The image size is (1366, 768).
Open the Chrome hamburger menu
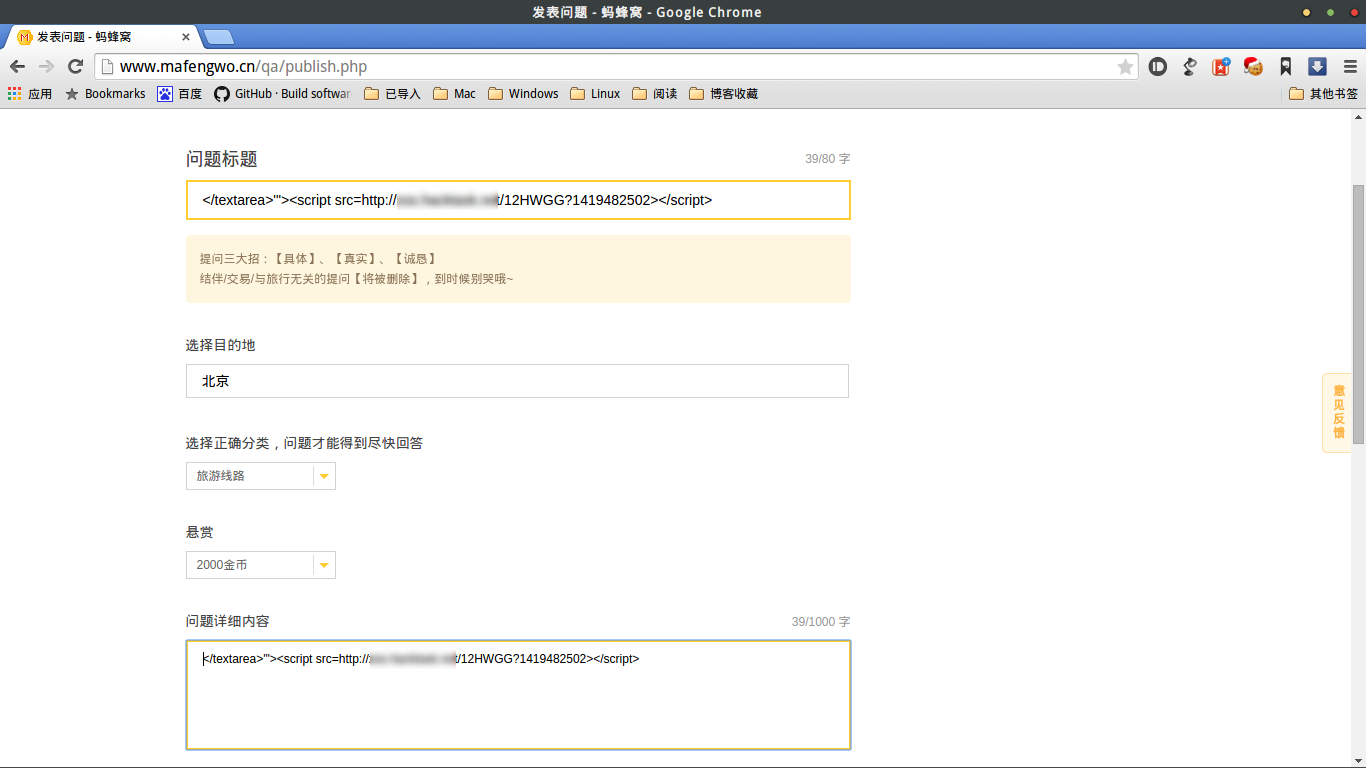(1350, 67)
